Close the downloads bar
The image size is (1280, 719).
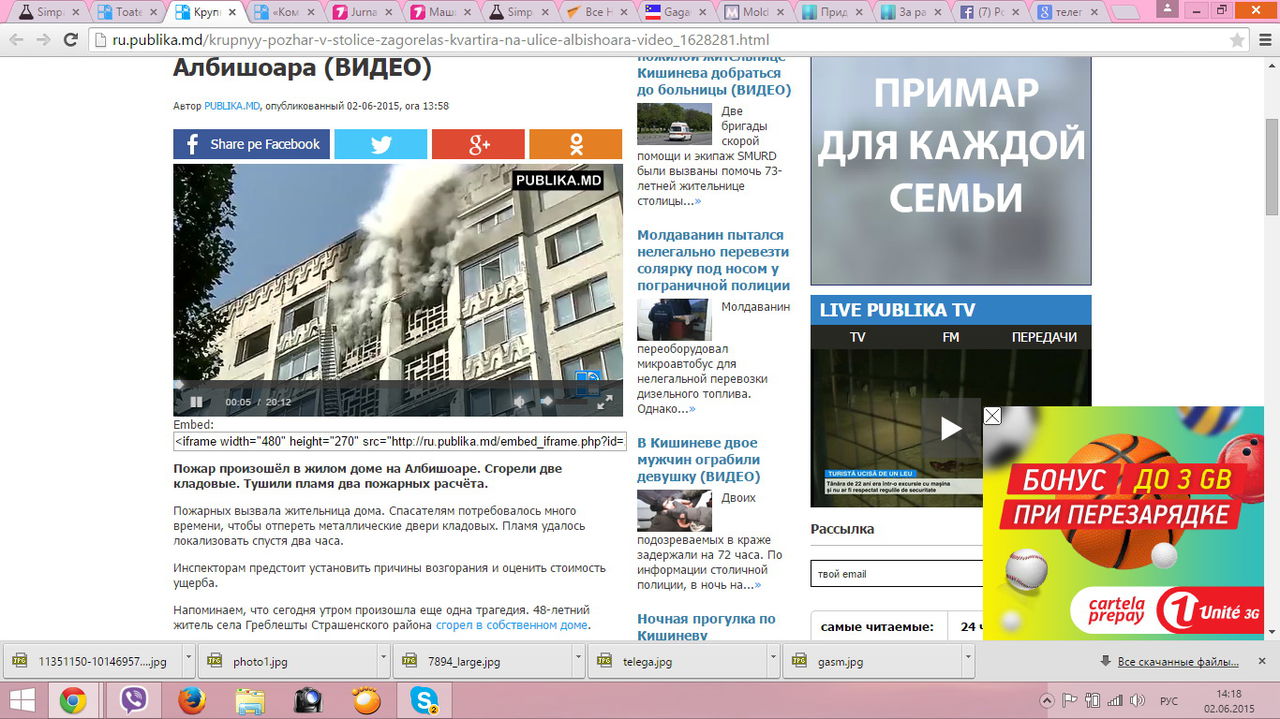[x=1263, y=661]
